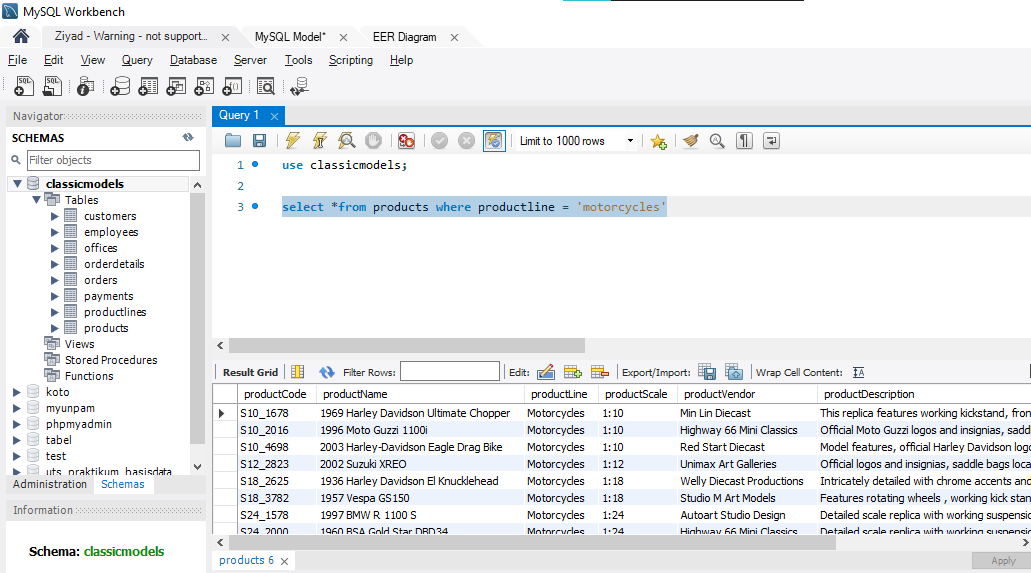Open an SQL script file icon
This screenshot has width=1031, height=573.
coord(53,86)
